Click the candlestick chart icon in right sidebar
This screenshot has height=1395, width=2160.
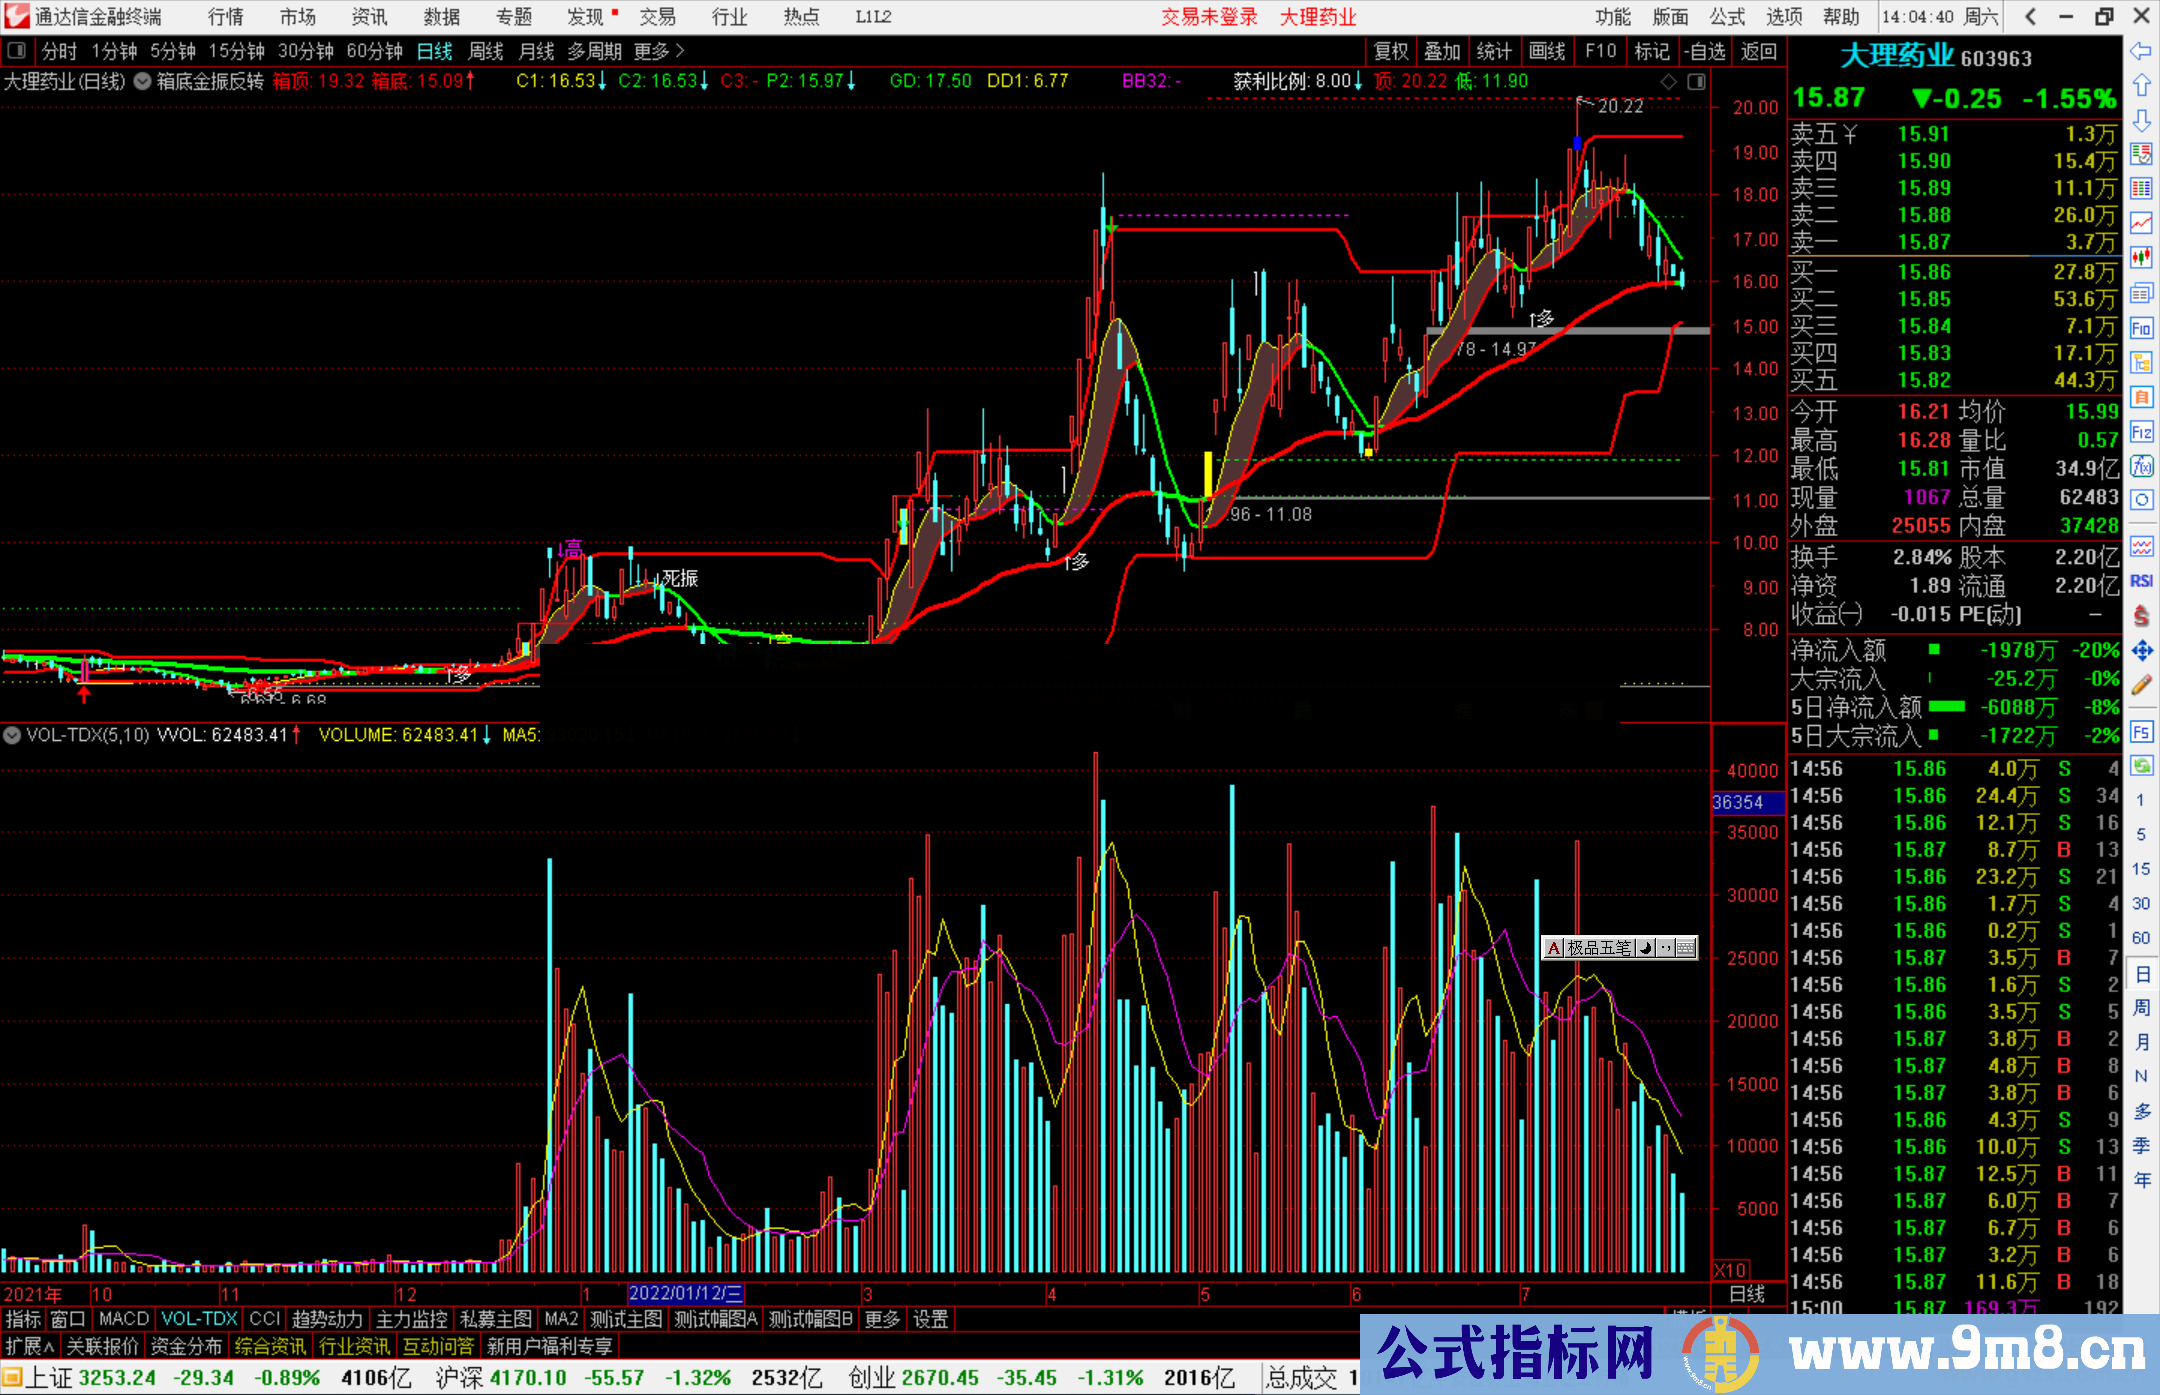coord(2141,257)
